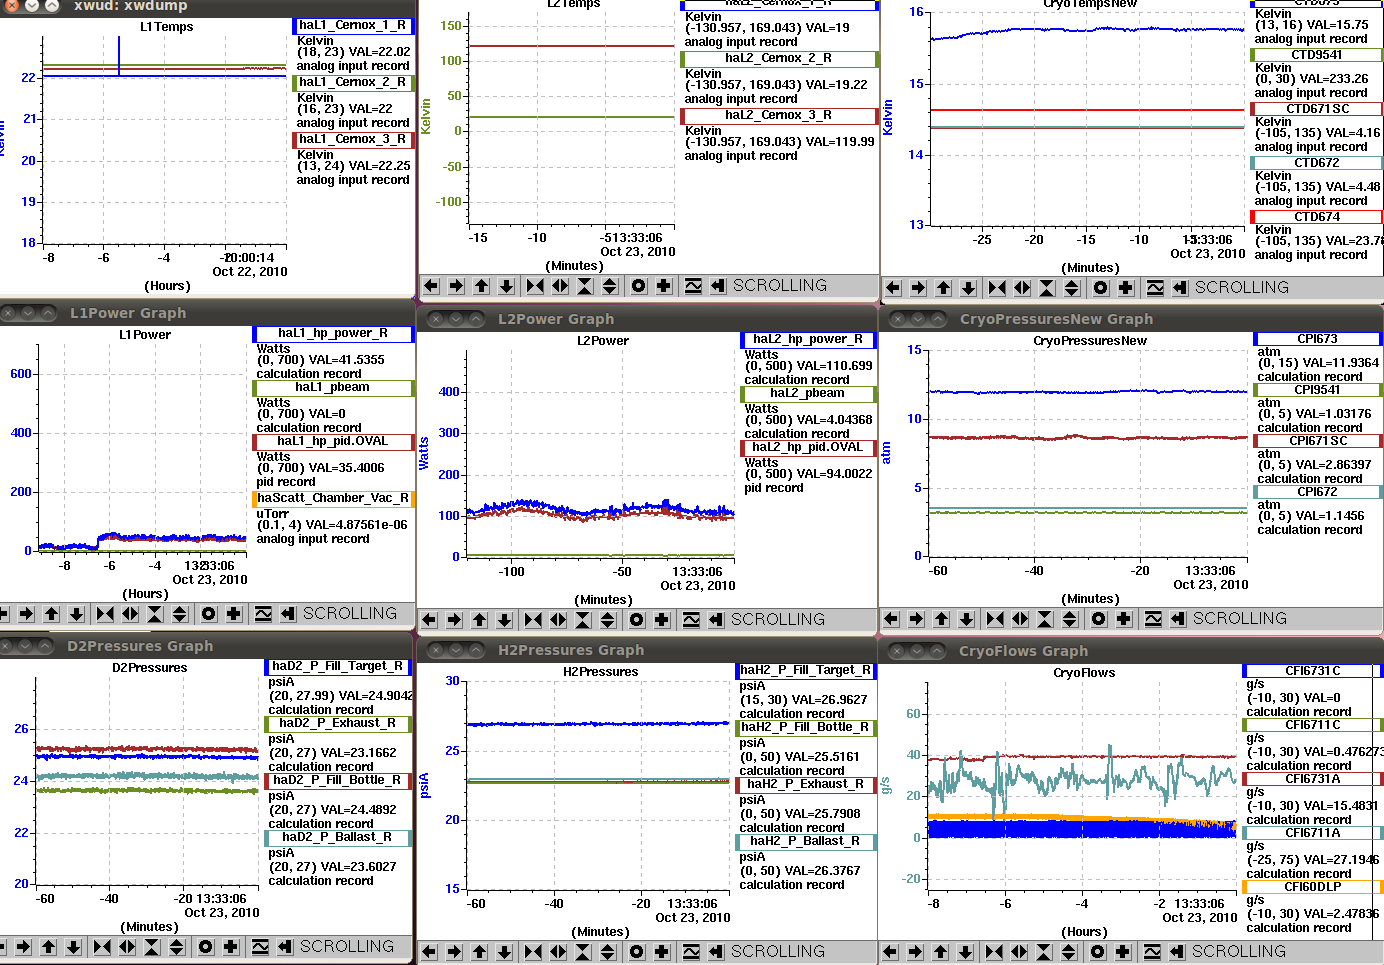The image size is (1384, 965).
Task: Click the plus icon in L2Power toolbar
Action: pyautogui.click(x=662, y=620)
